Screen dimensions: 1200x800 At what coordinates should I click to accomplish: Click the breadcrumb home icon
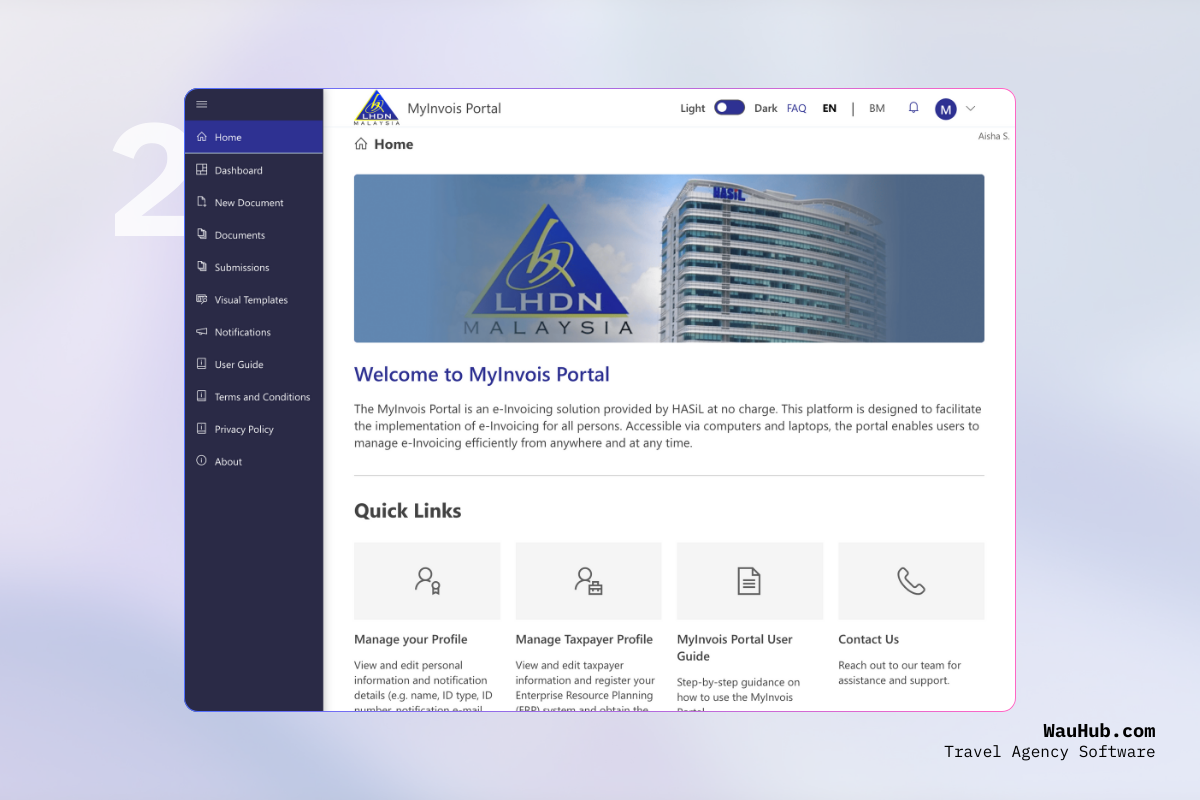click(x=361, y=144)
